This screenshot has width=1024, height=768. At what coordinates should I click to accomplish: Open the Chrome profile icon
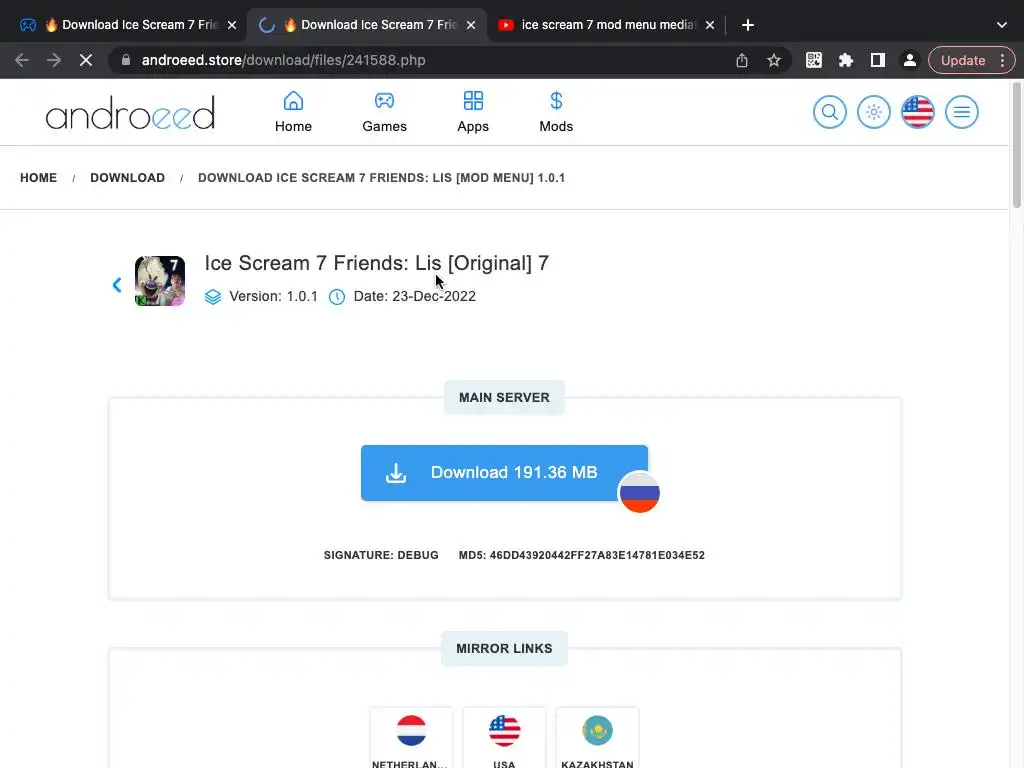pos(909,60)
